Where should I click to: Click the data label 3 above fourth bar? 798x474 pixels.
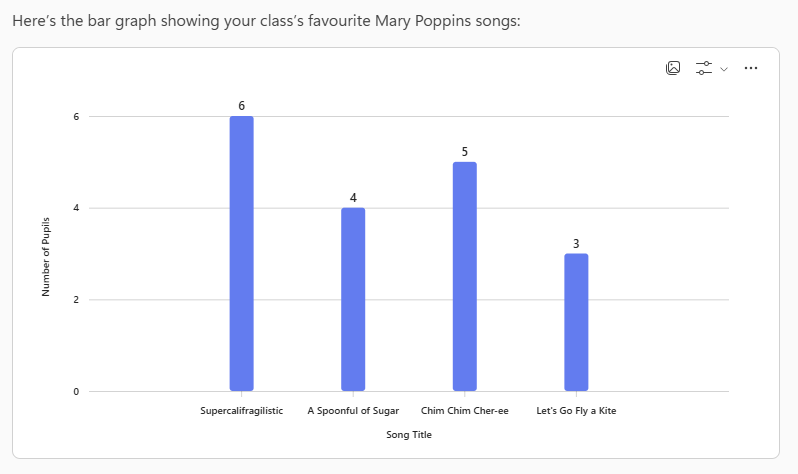[576, 243]
